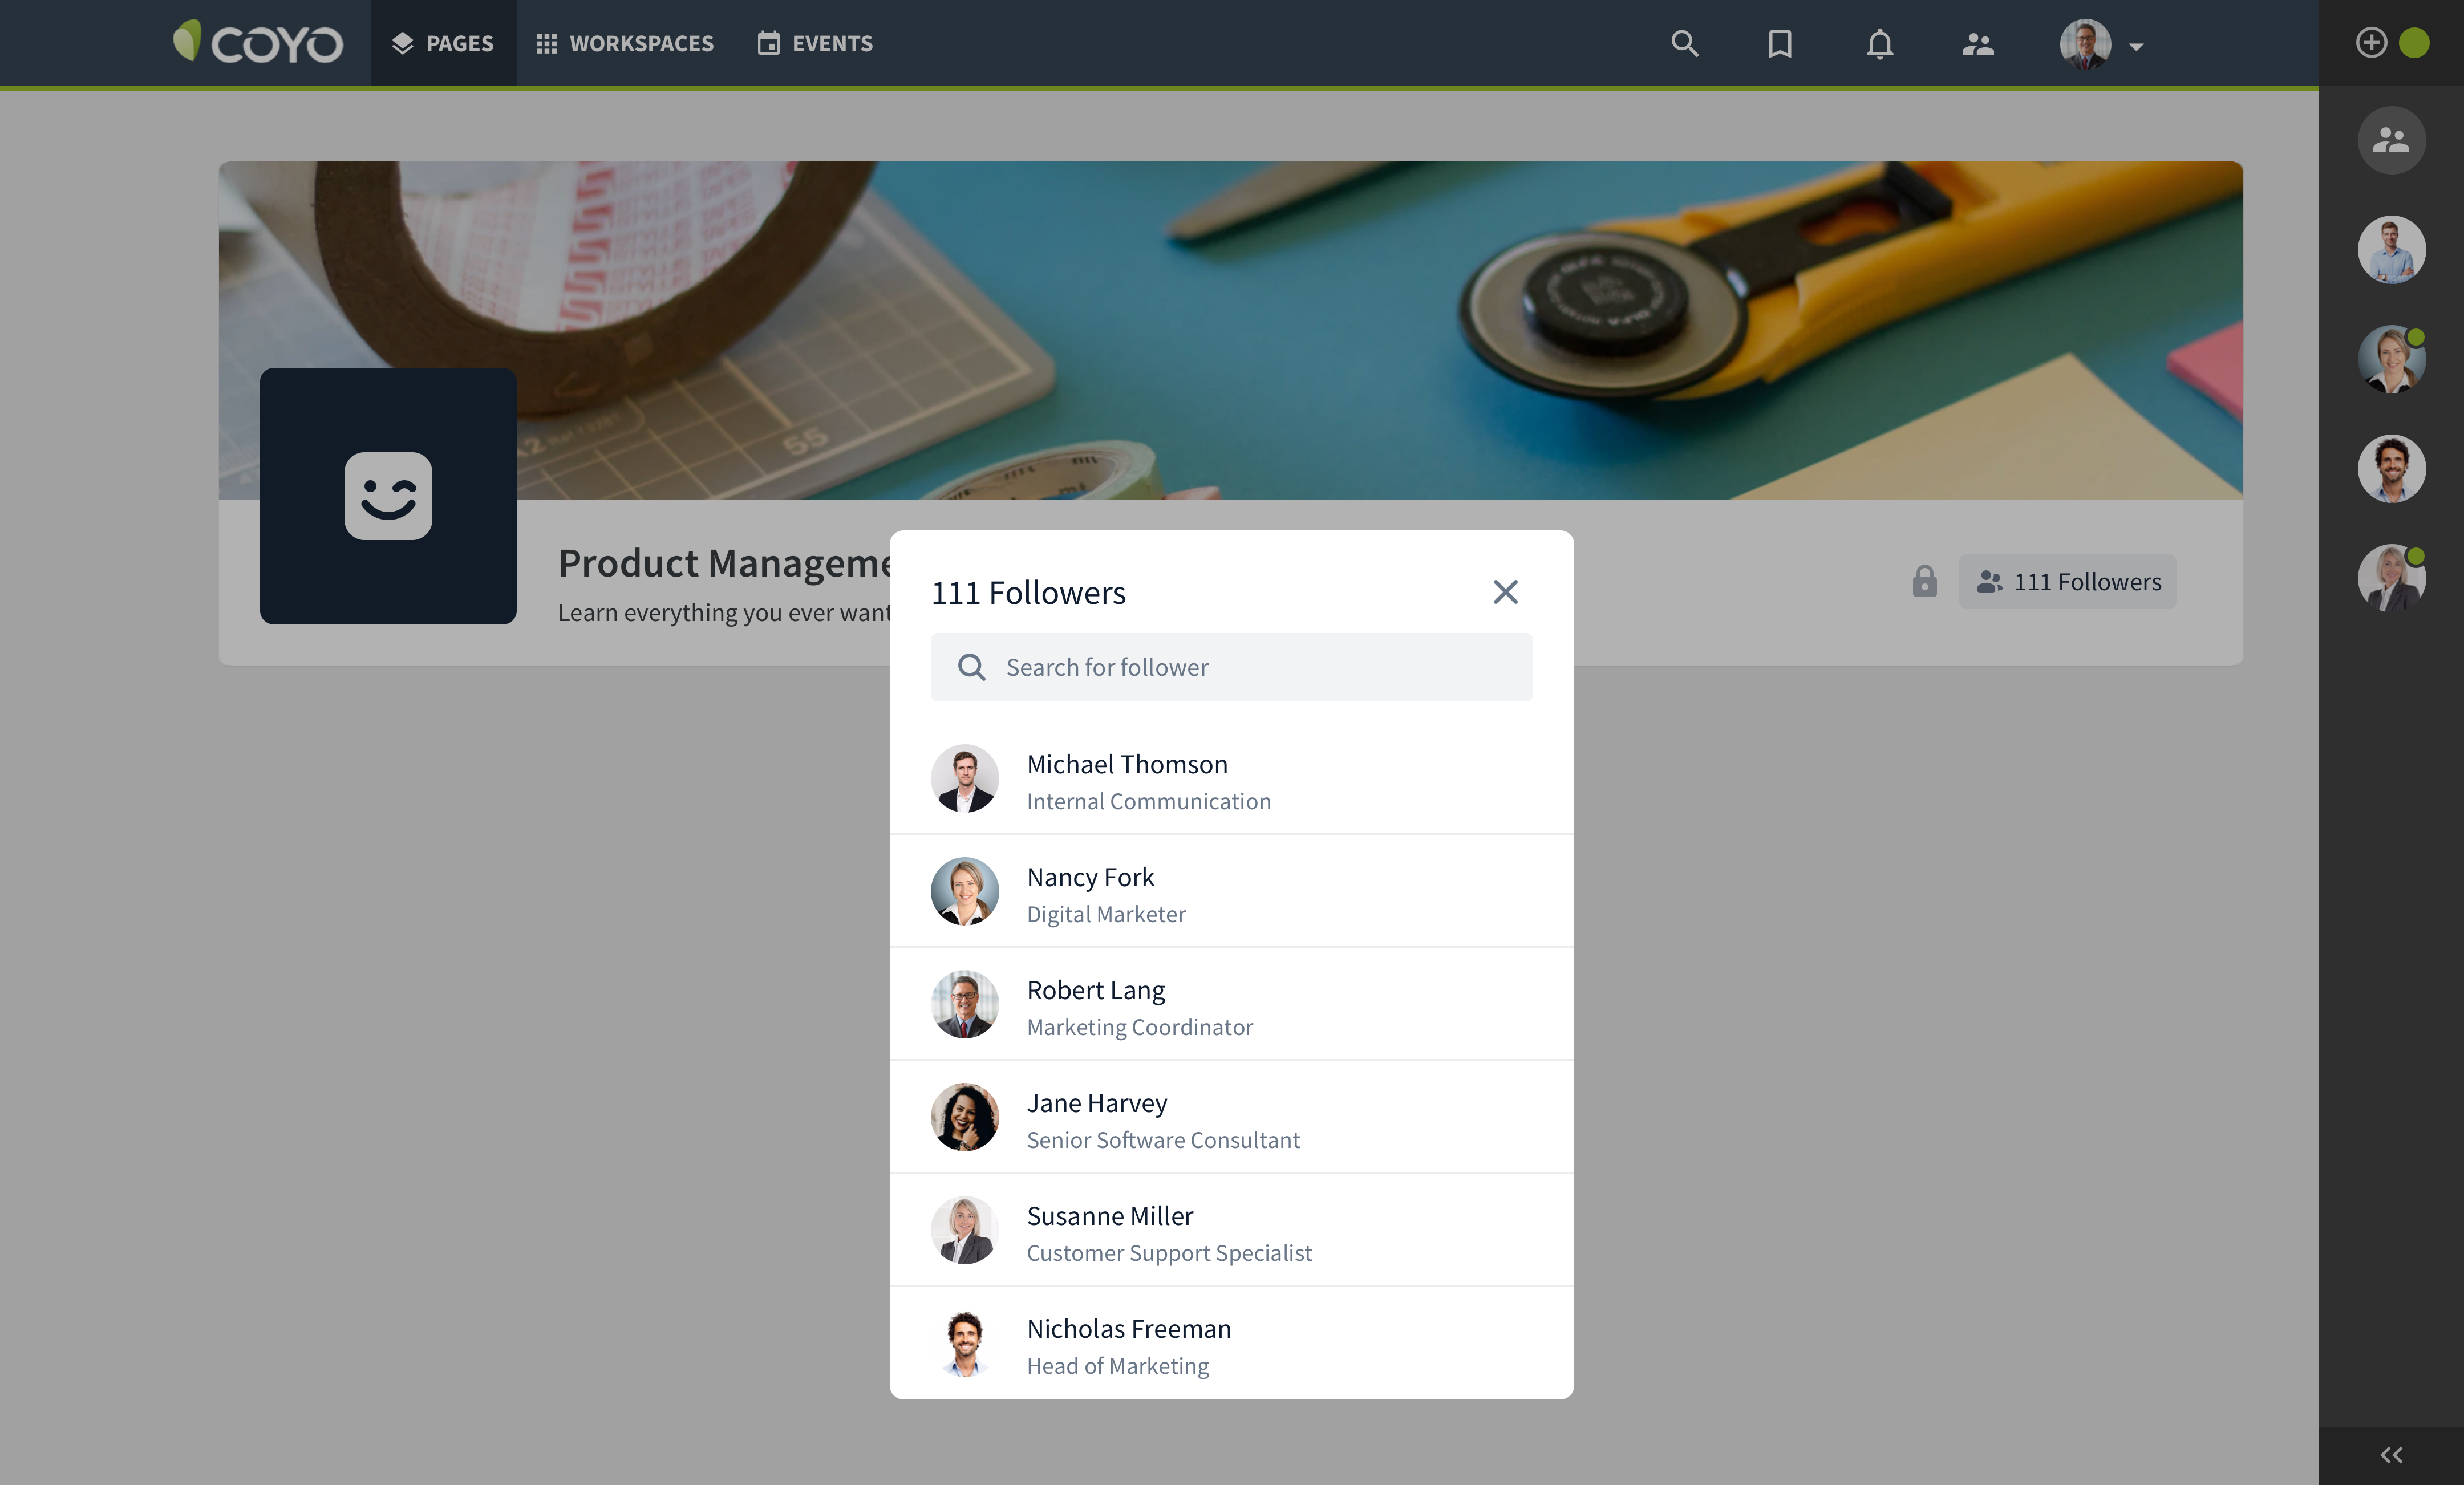Image resolution: width=2464 pixels, height=1485 pixels.
Task: Click Nicholas Freeman's avatar in the dialog
Action: click(965, 1344)
